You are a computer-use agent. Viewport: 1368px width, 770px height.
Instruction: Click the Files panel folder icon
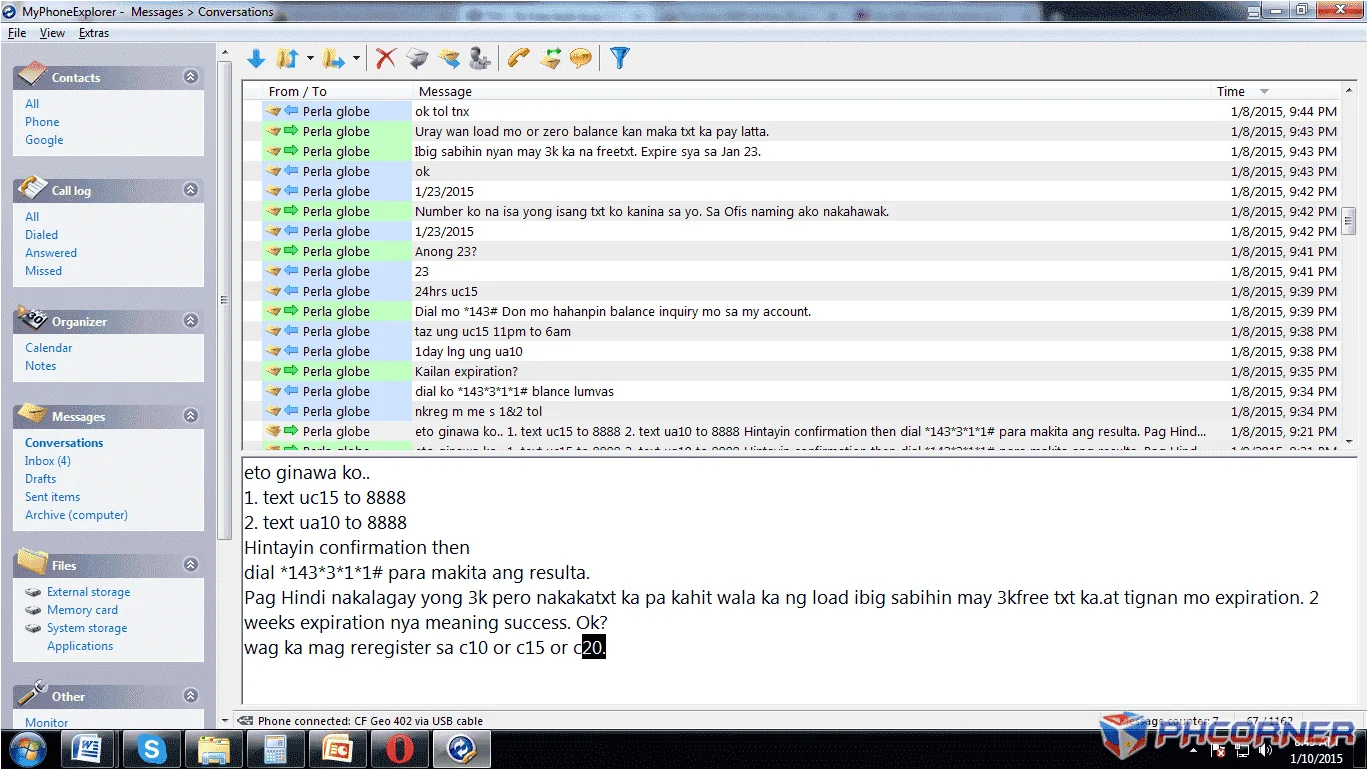pyautogui.click(x=32, y=562)
